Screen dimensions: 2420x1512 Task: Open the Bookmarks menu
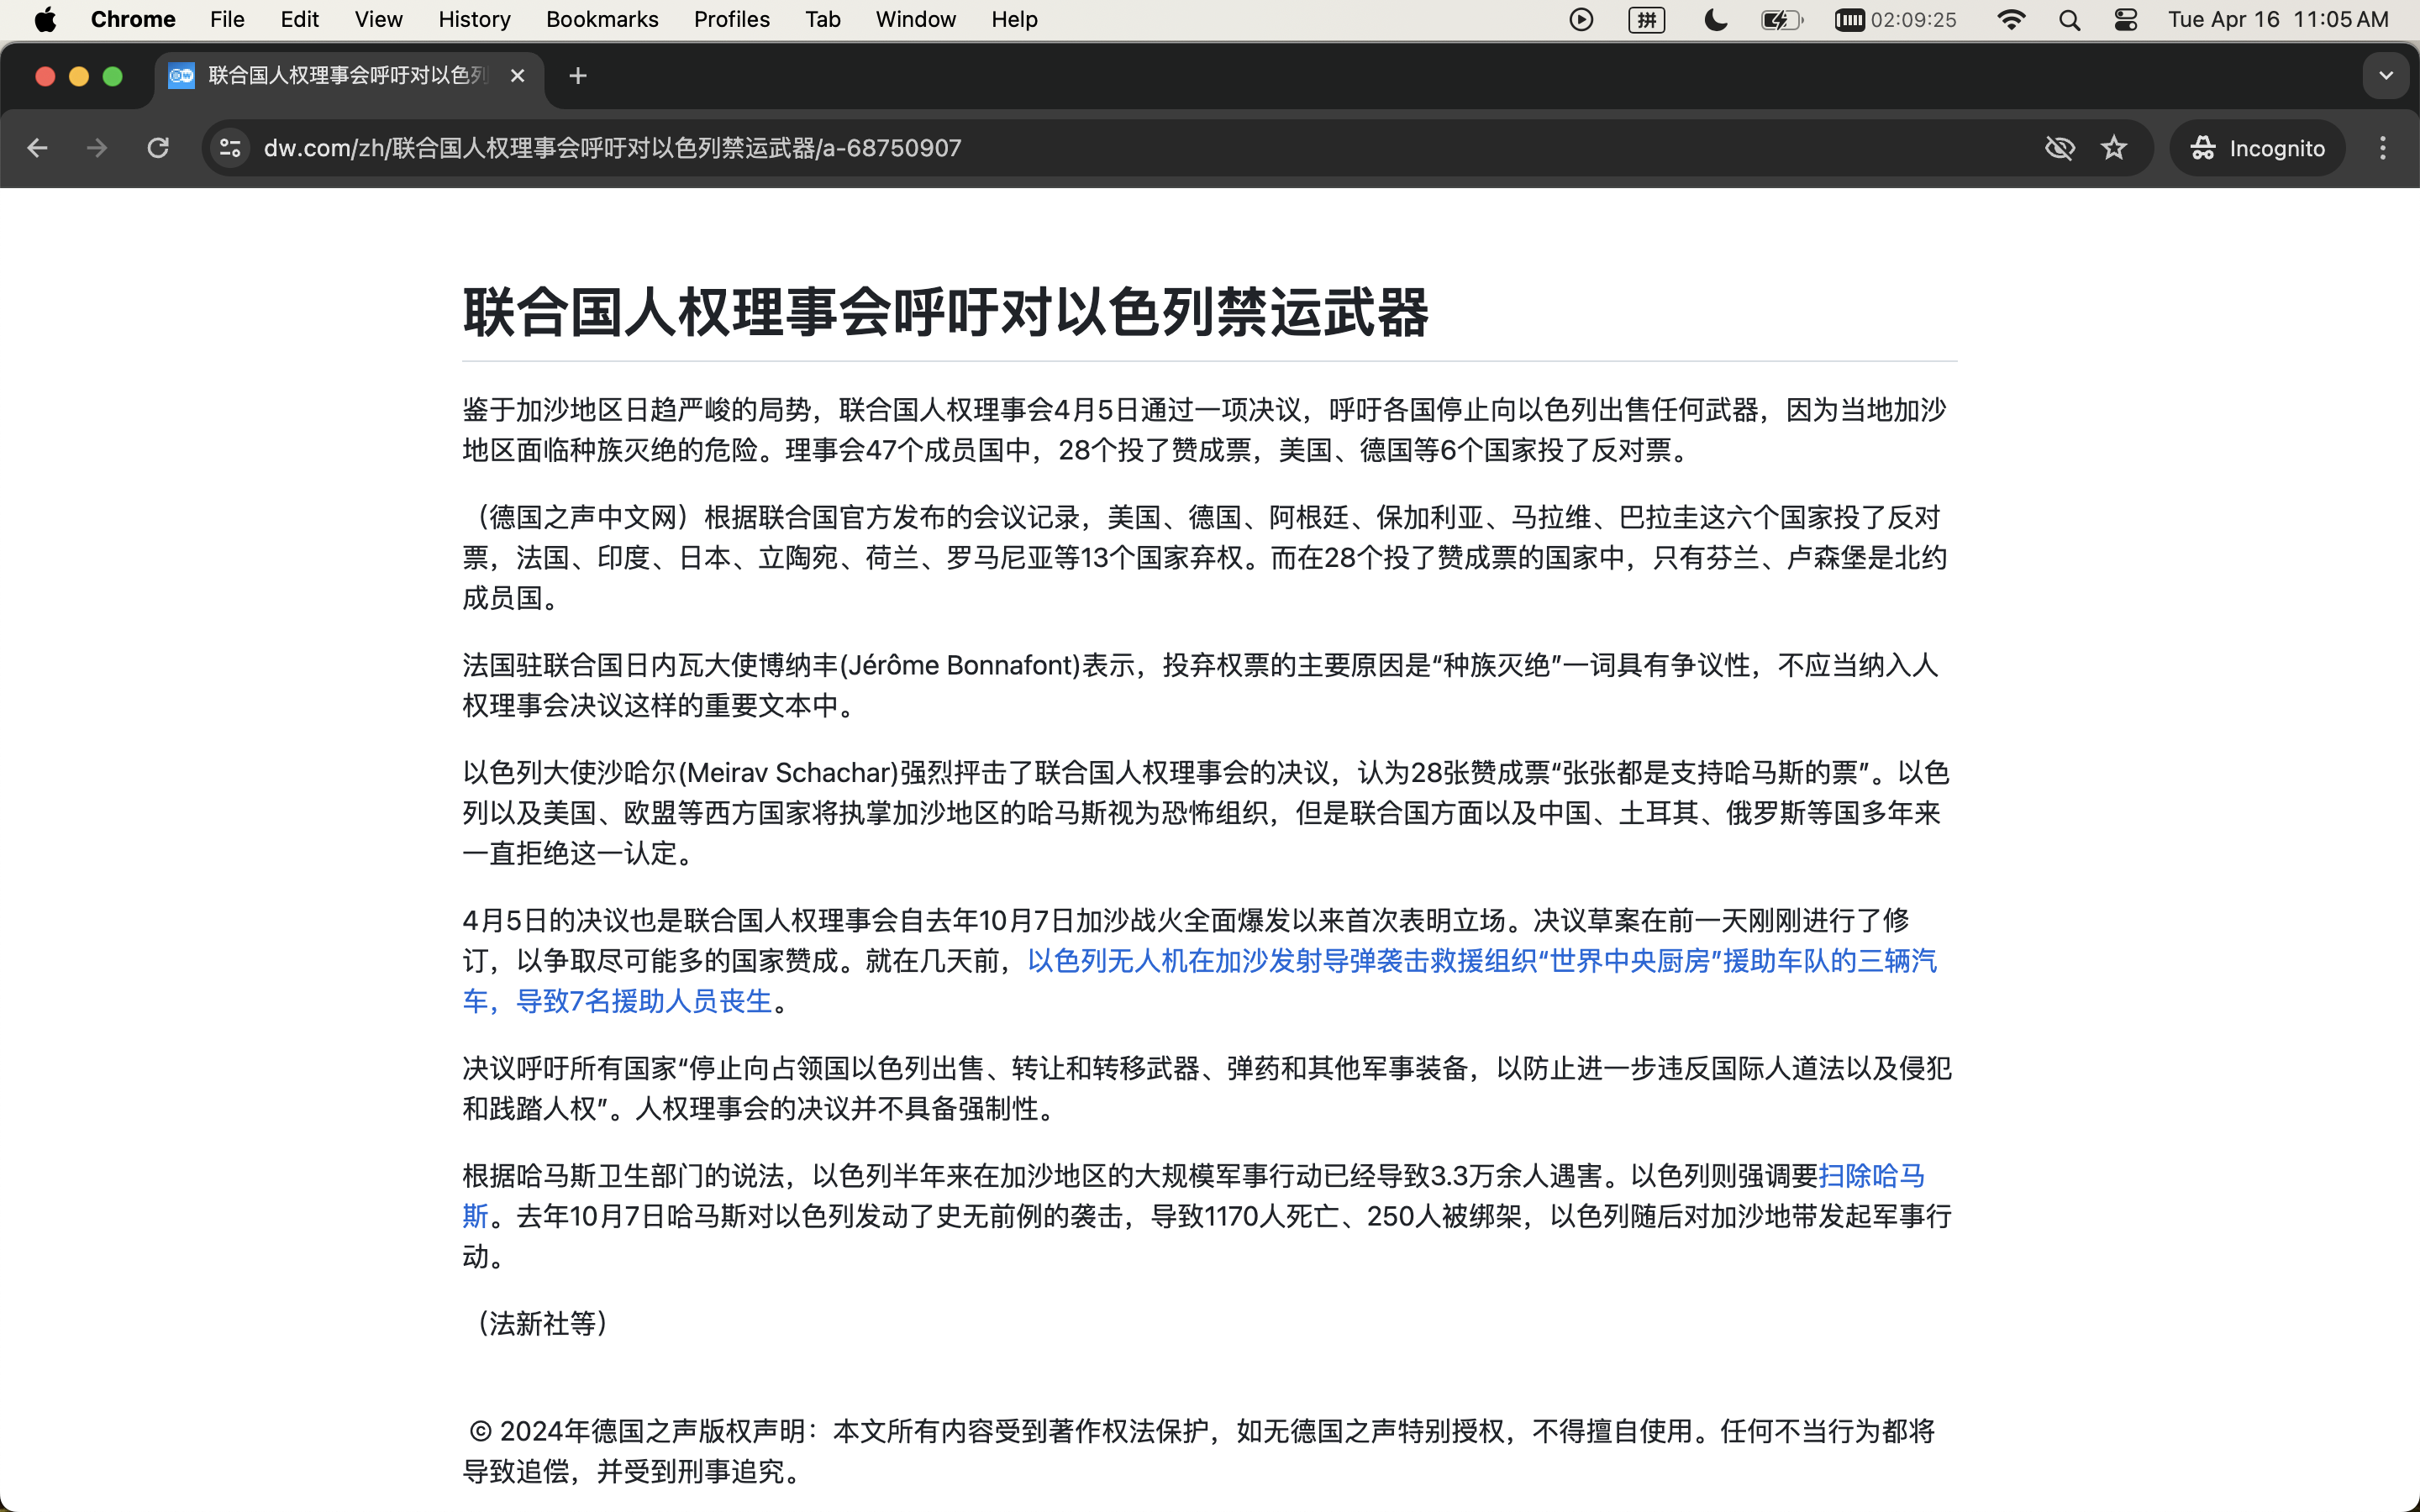tap(602, 19)
